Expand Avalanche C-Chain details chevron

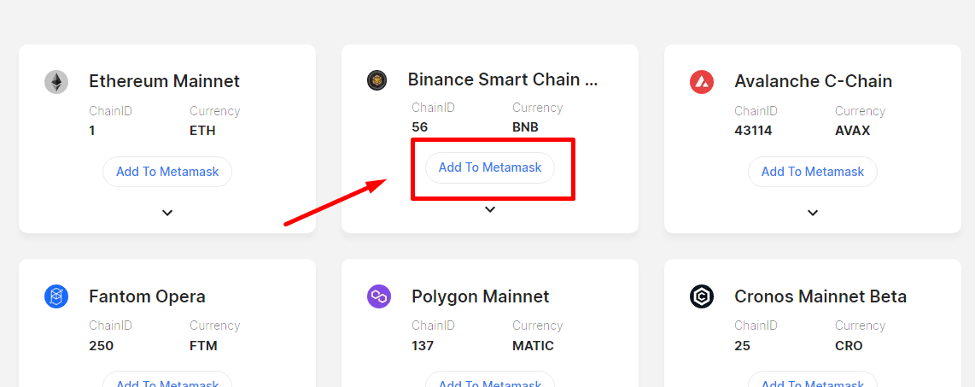813,213
